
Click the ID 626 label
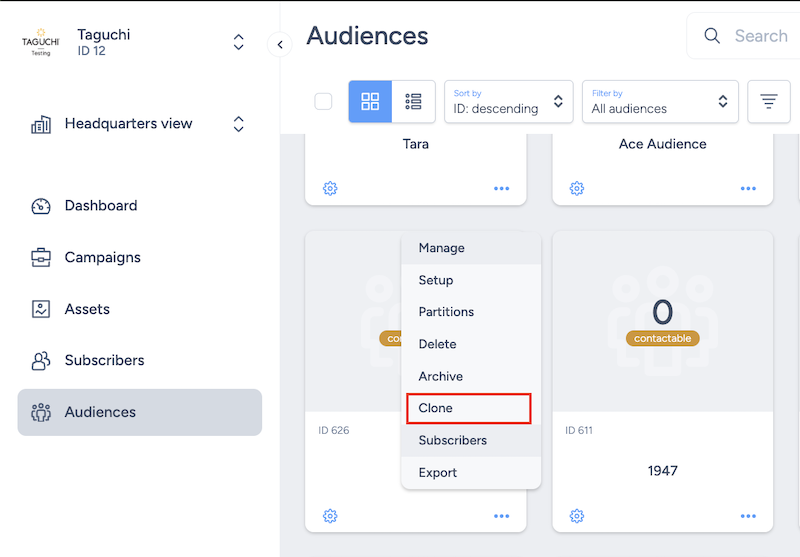tap(334, 431)
